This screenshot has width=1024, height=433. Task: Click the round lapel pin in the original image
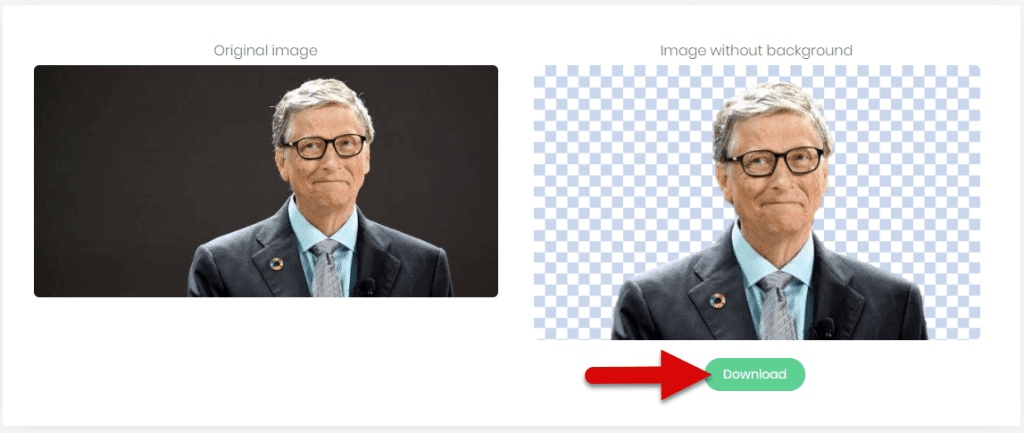pyautogui.click(x=276, y=263)
